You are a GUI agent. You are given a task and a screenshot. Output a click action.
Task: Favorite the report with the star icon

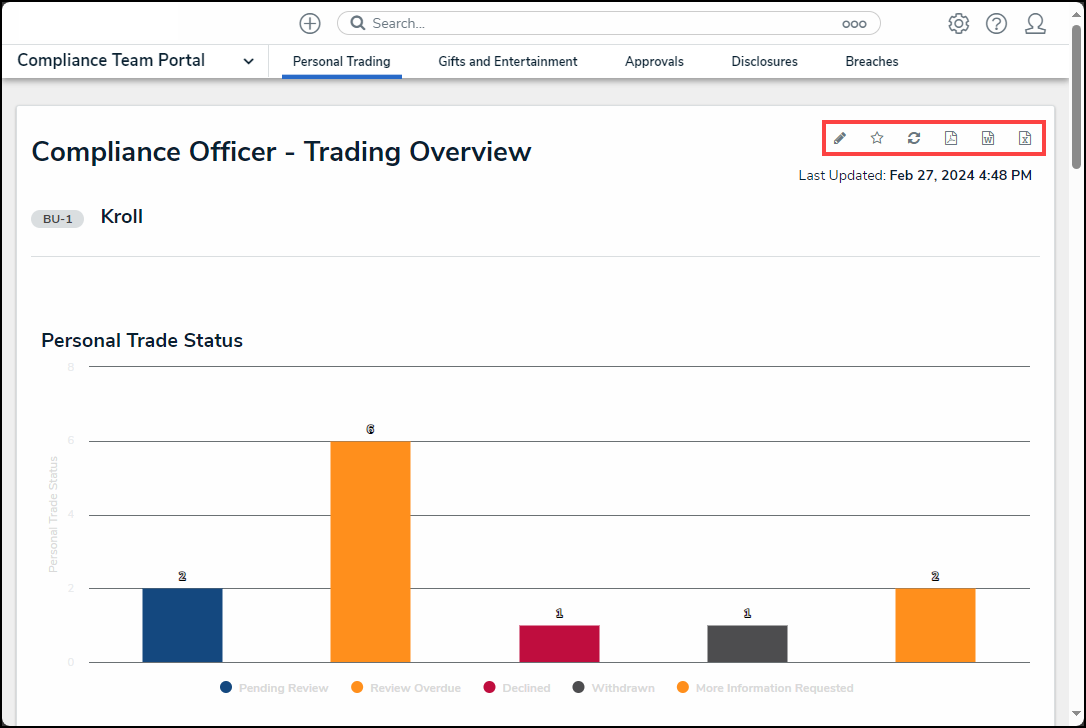877,138
